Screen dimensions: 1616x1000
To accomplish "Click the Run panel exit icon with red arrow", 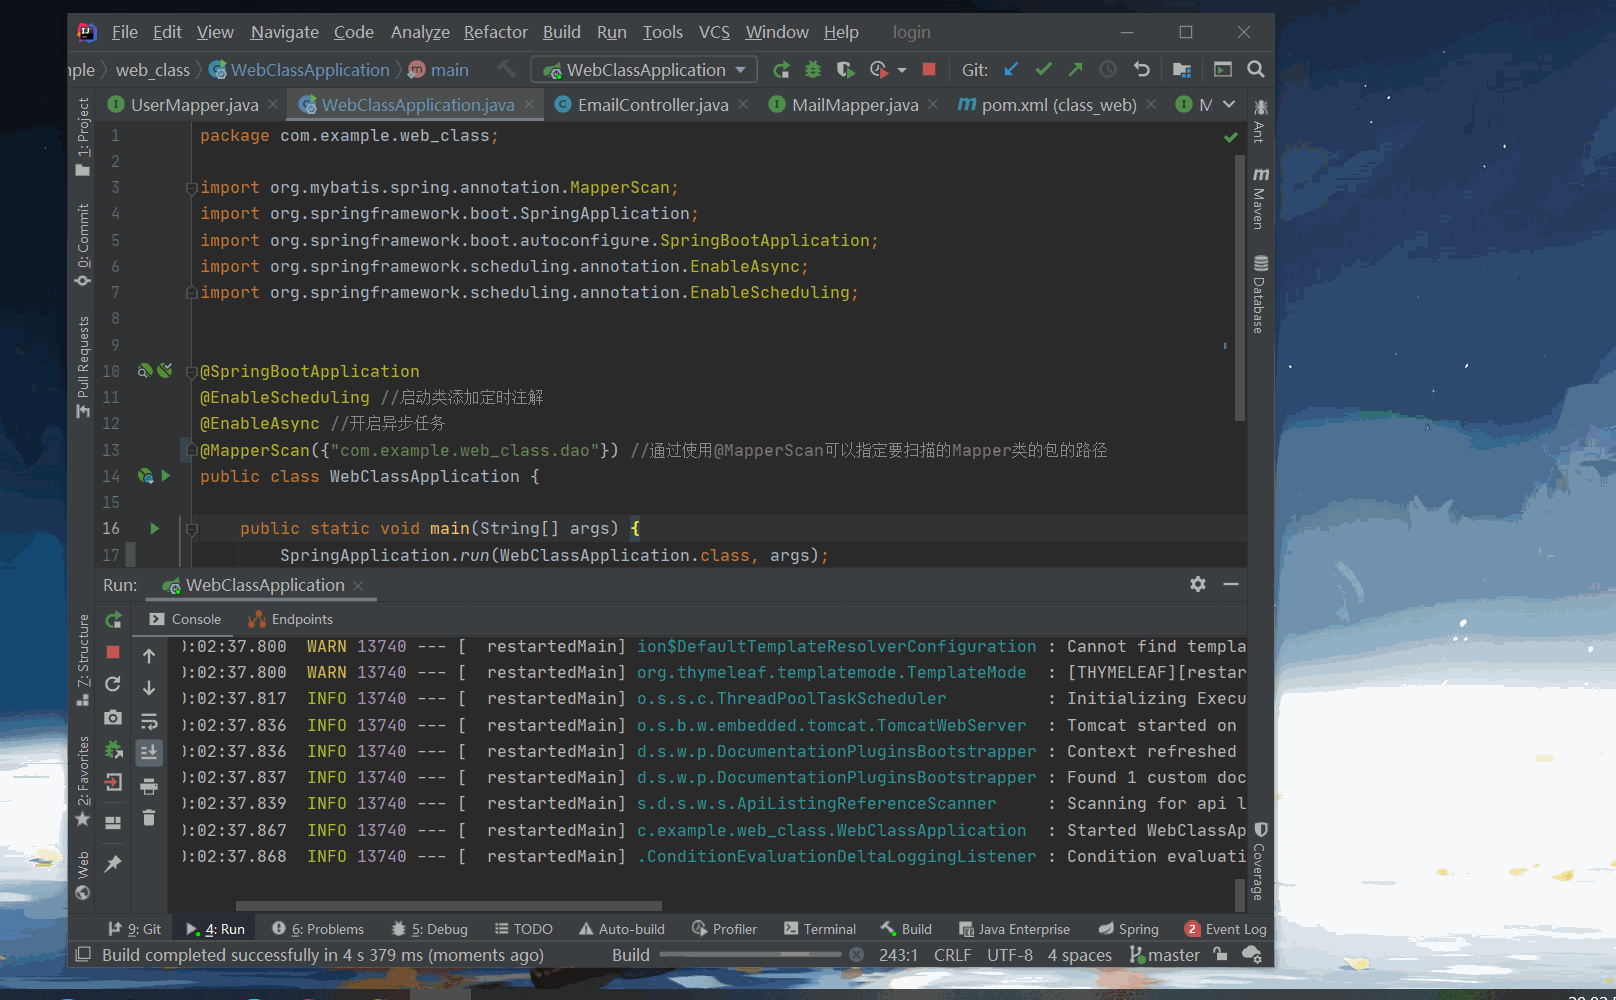I will click(113, 783).
